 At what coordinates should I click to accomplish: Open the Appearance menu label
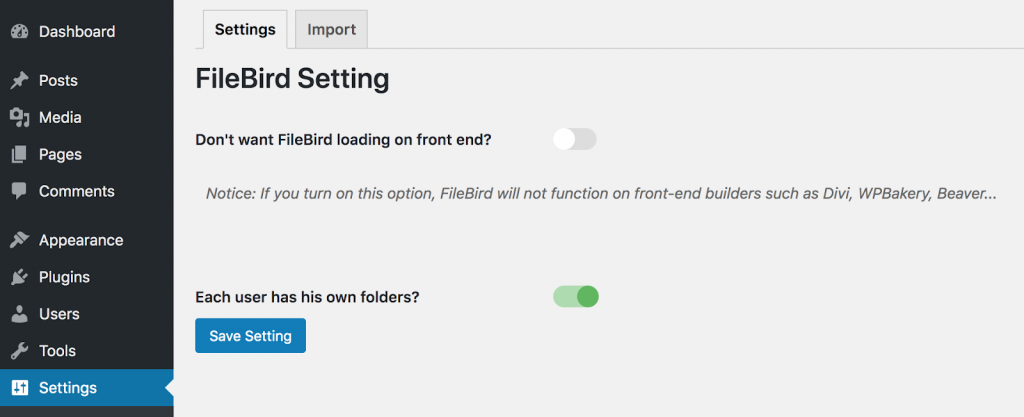[x=81, y=240]
